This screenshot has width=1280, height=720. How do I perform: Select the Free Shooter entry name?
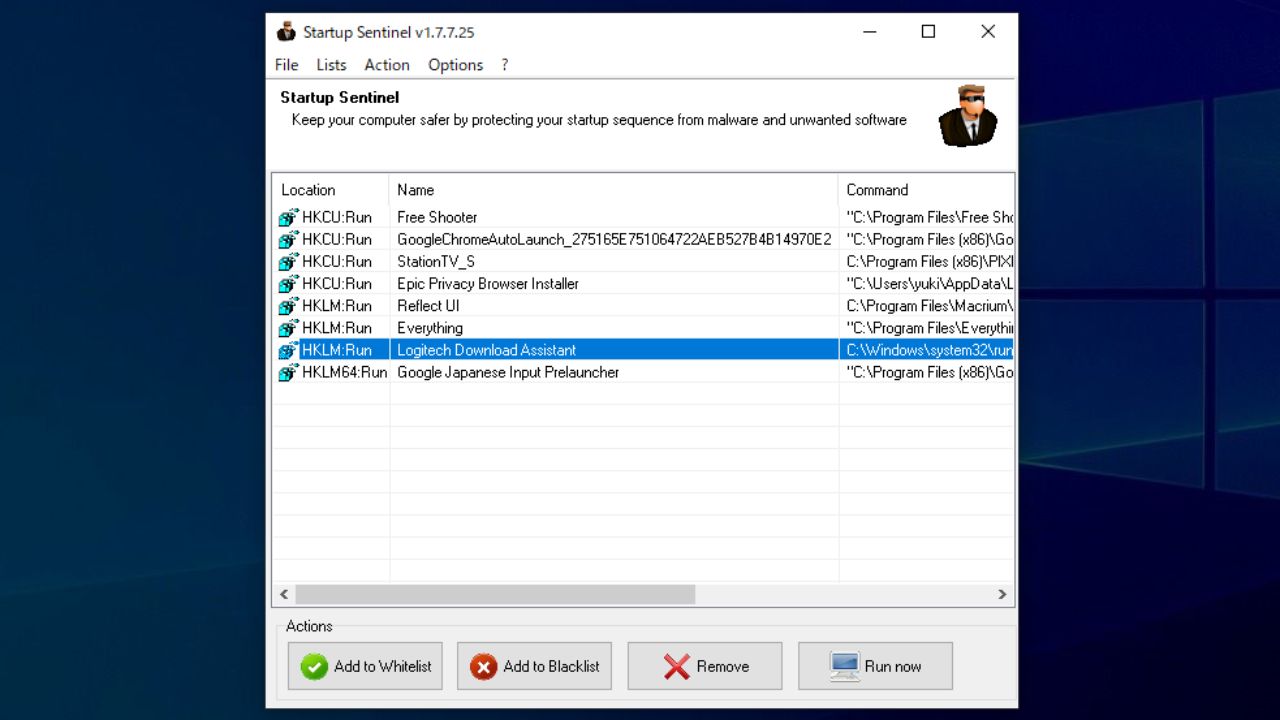coord(437,217)
